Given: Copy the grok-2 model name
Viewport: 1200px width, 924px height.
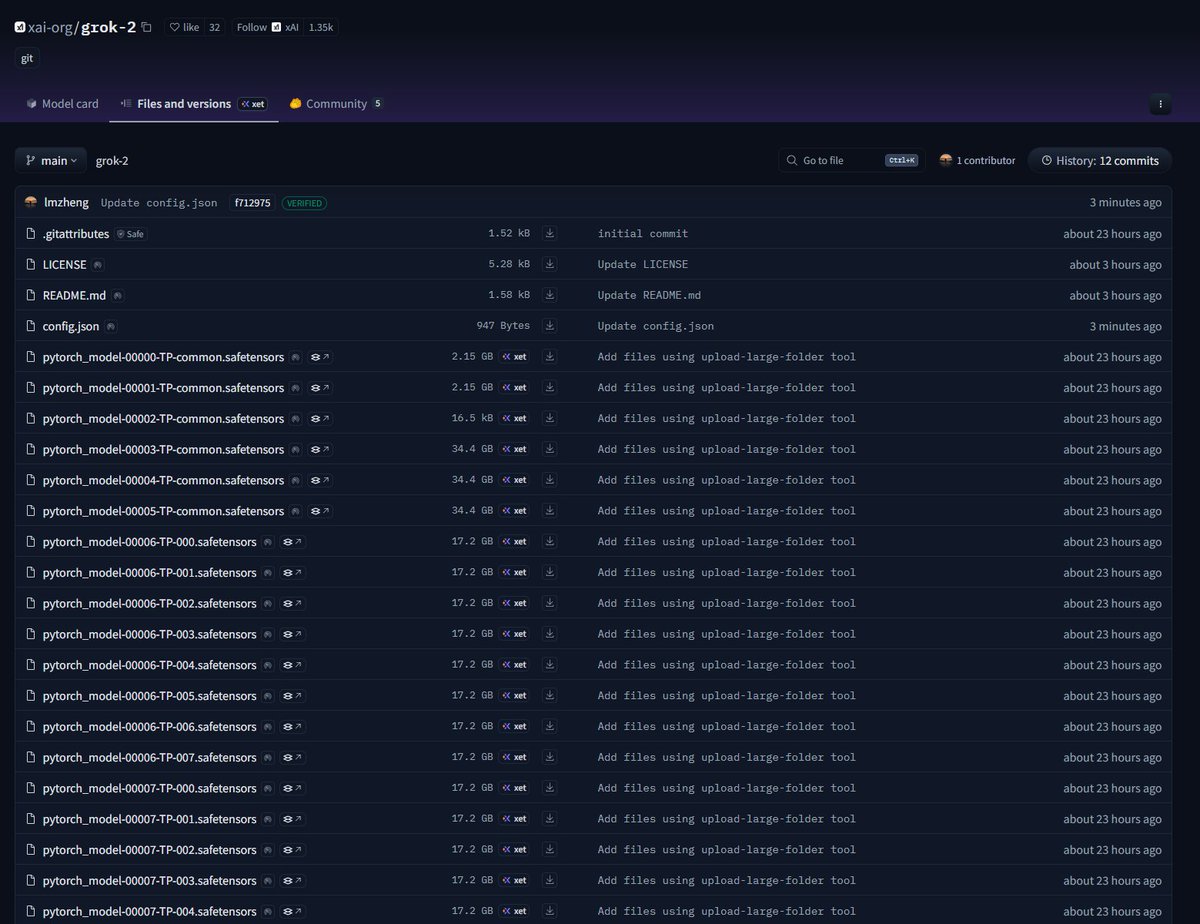Looking at the screenshot, I should [147, 27].
